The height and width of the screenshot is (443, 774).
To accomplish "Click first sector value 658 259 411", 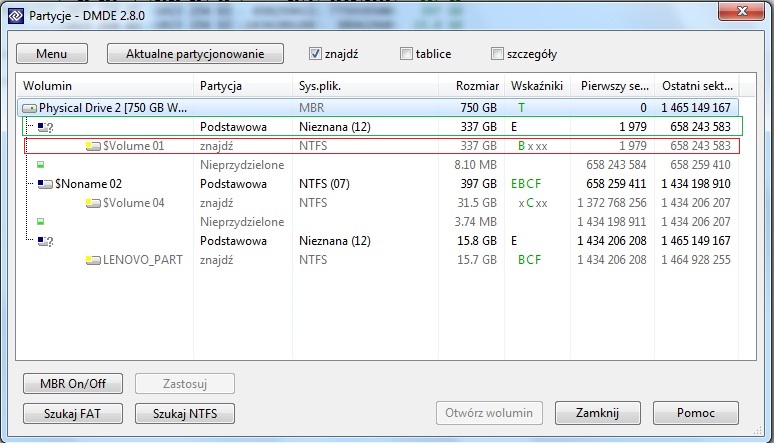I will coord(616,184).
